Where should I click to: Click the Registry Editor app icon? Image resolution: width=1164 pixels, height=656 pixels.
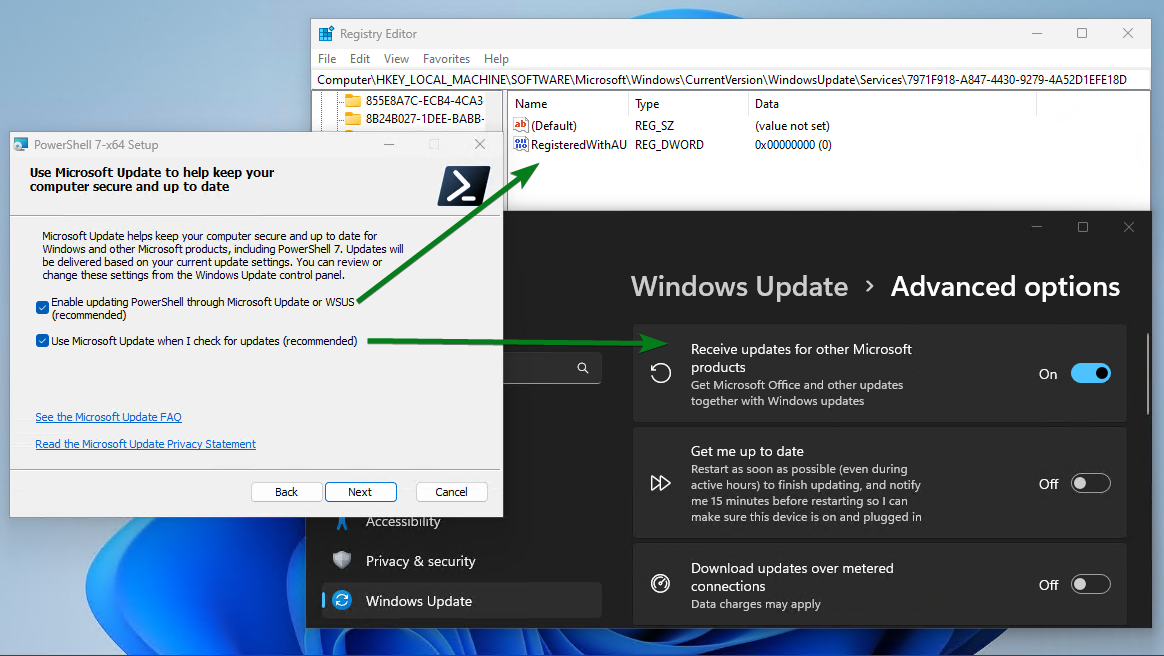pos(326,33)
